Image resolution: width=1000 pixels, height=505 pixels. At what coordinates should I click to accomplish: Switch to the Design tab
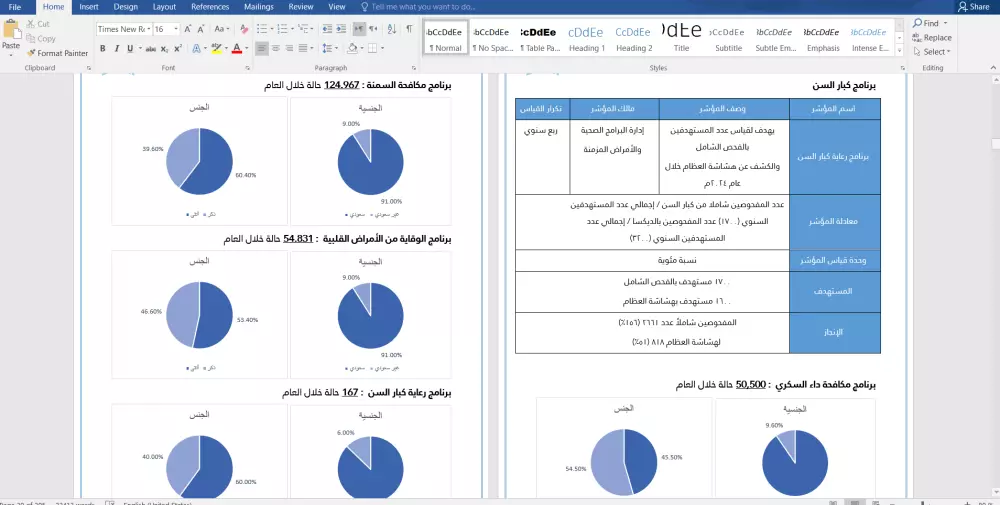[x=126, y=7]
